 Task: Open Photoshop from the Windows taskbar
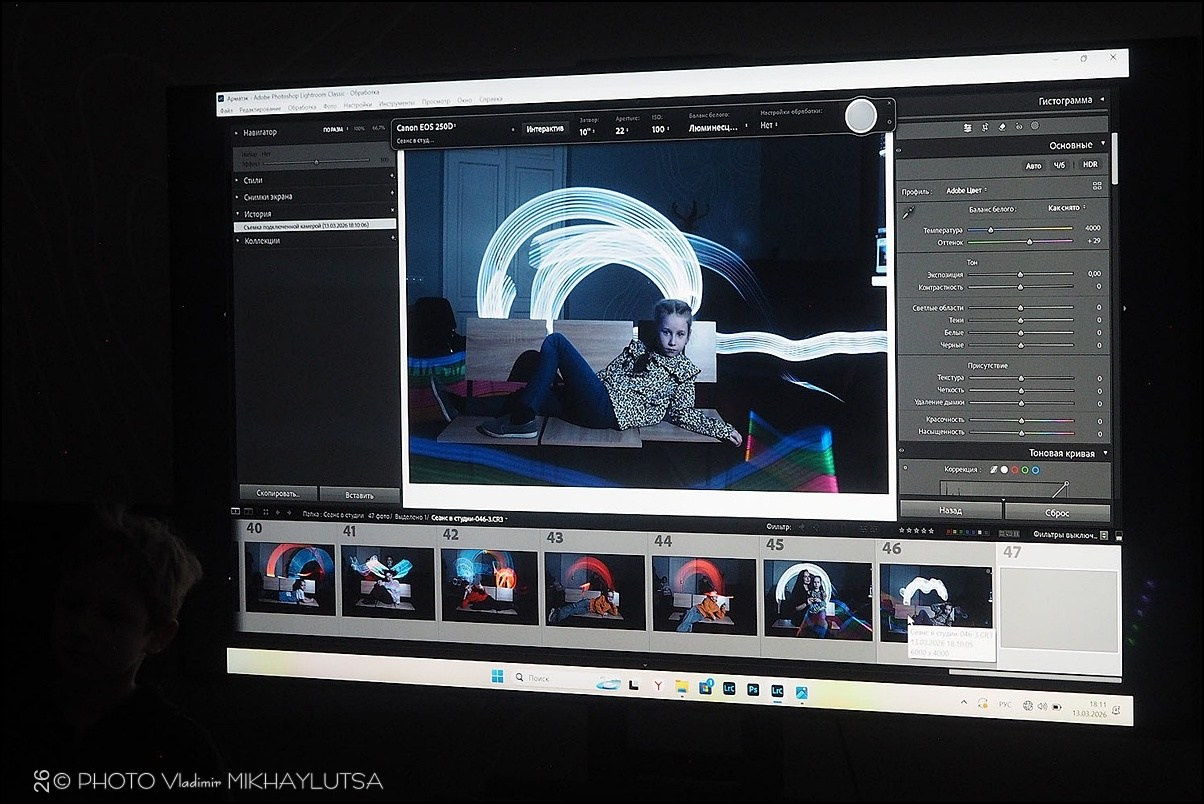tap(753, 689)
